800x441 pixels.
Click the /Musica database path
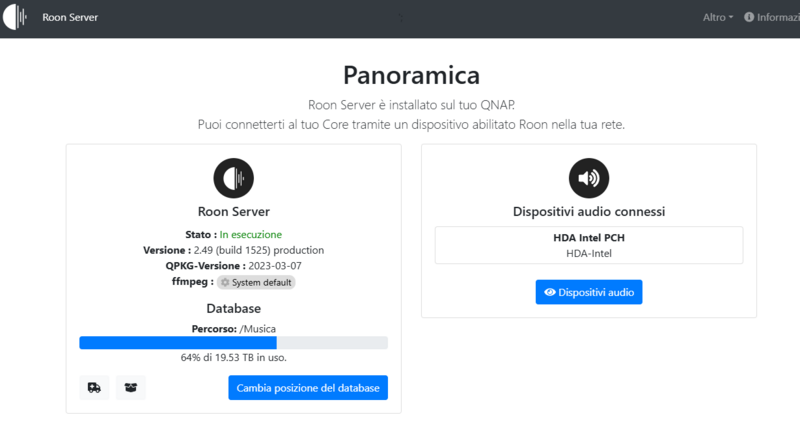tap(258, 328)
